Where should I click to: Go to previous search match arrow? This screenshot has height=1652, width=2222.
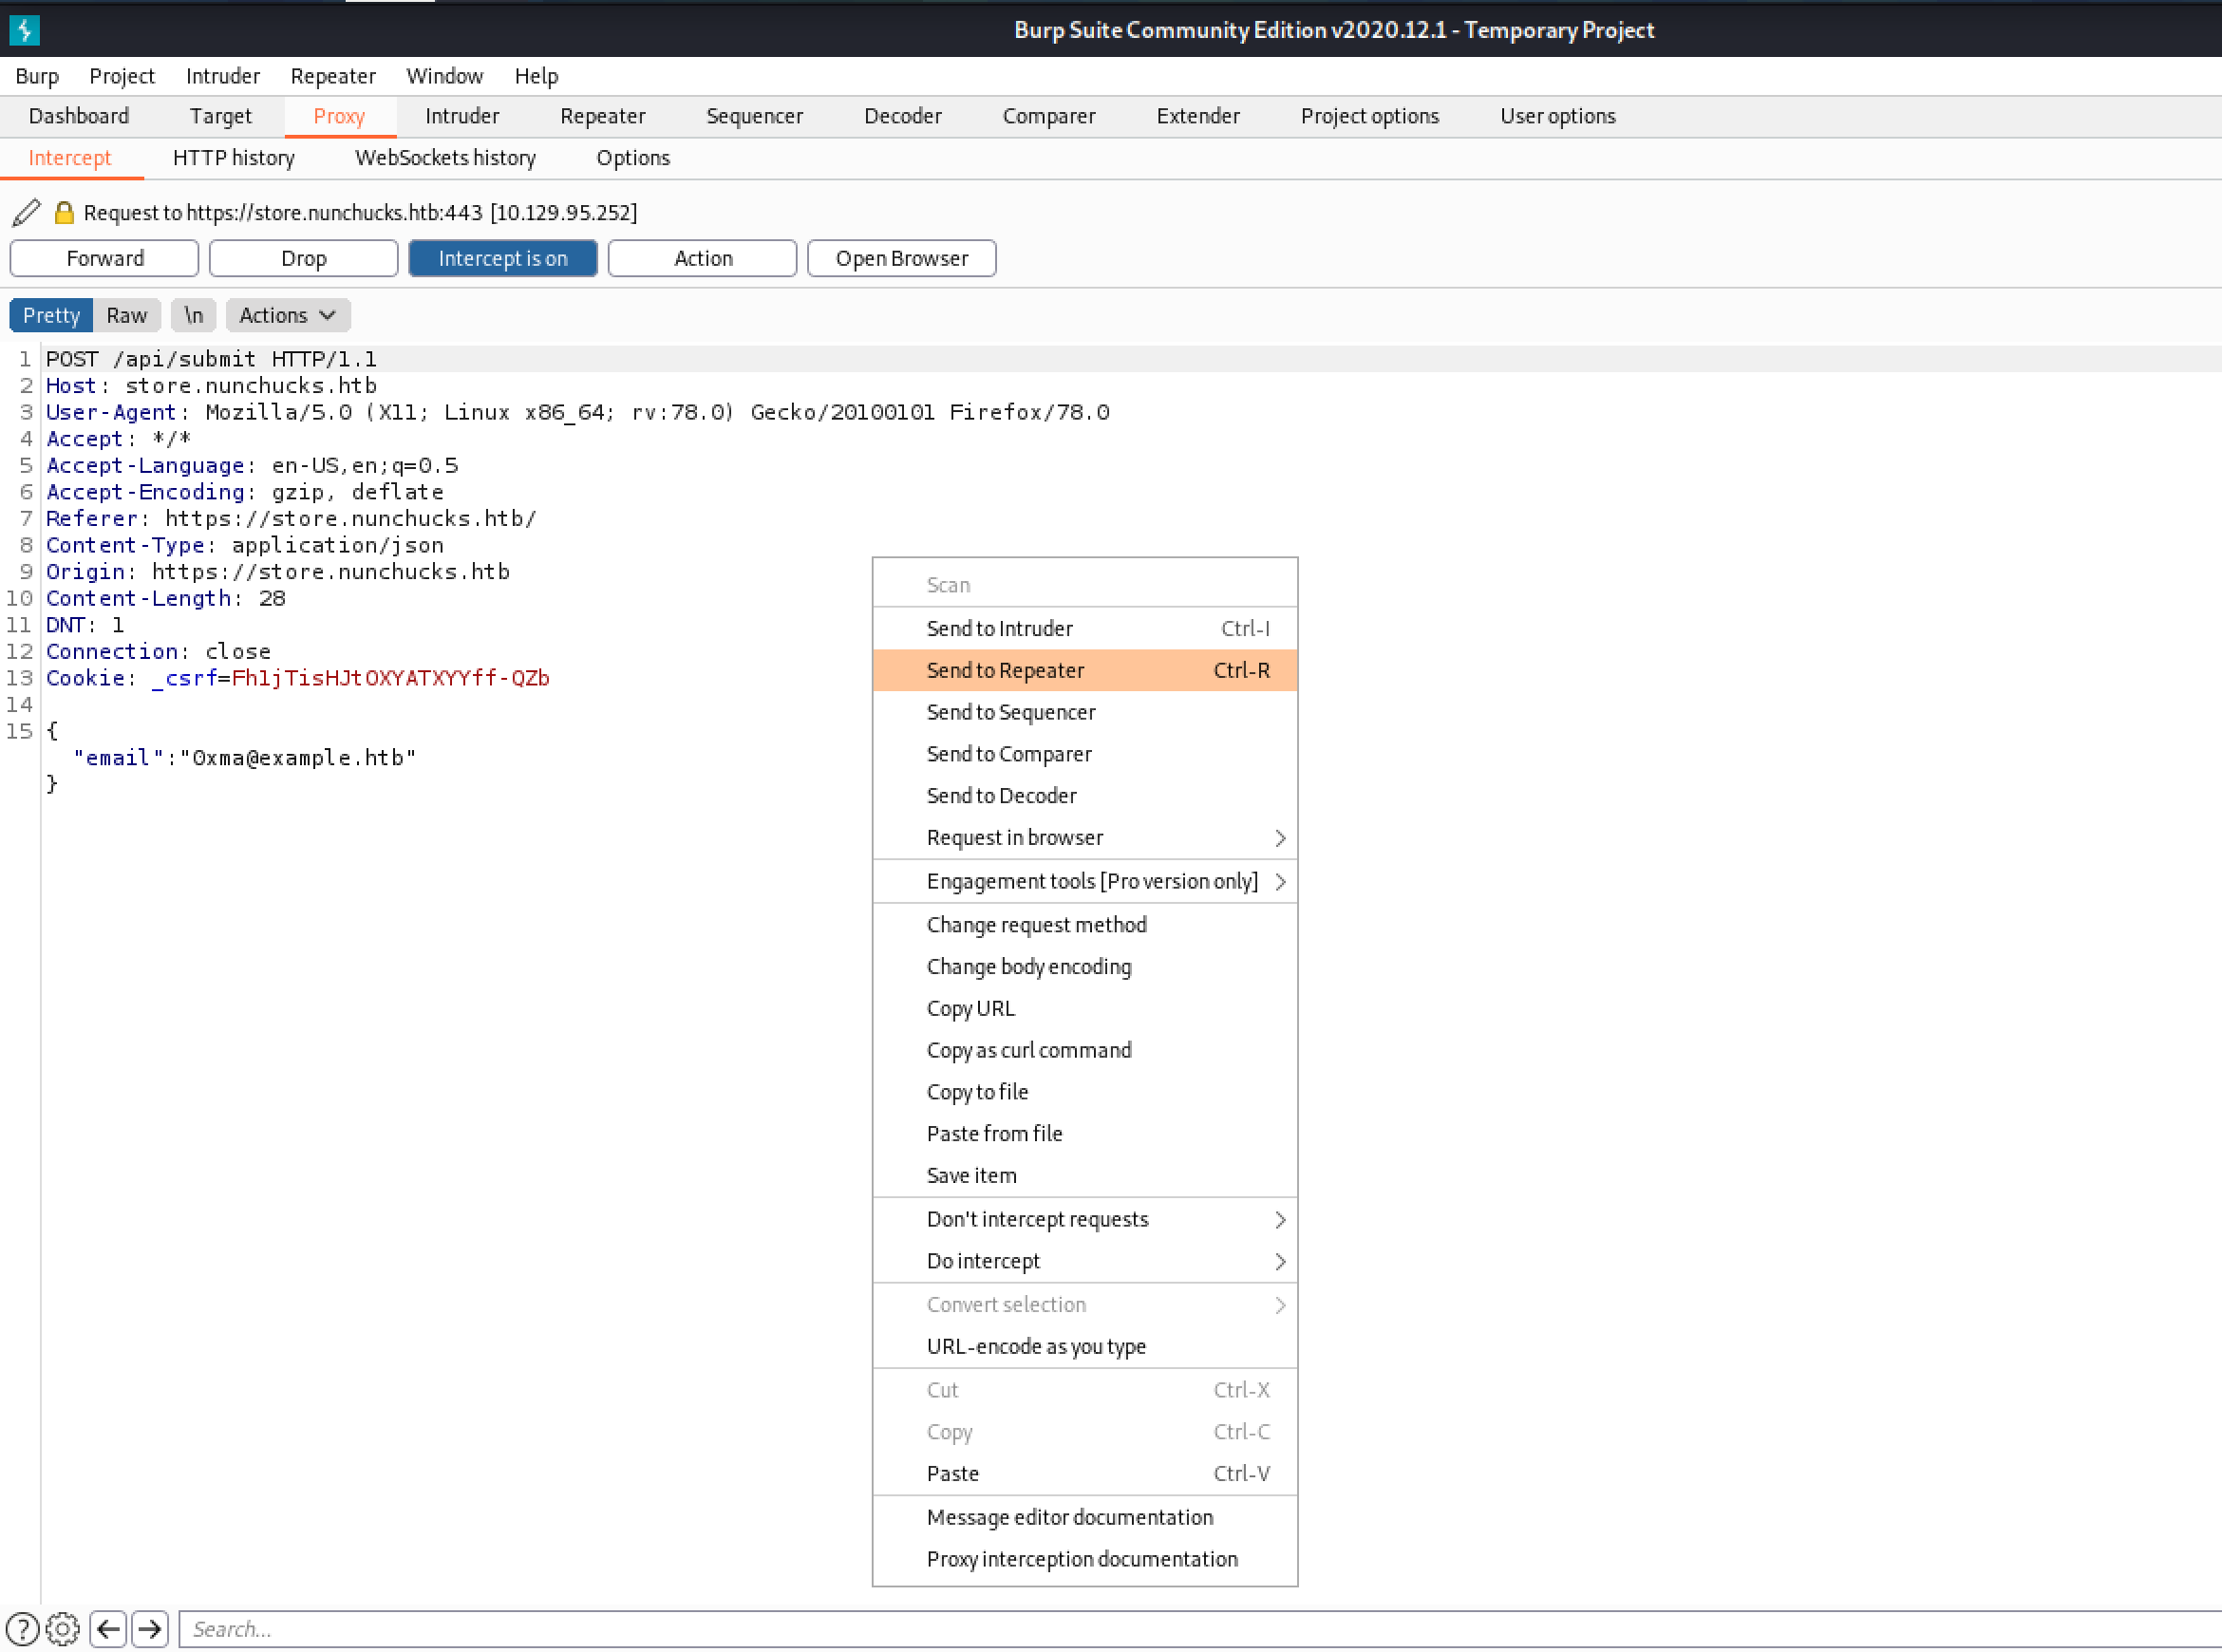coord(108,1629)
